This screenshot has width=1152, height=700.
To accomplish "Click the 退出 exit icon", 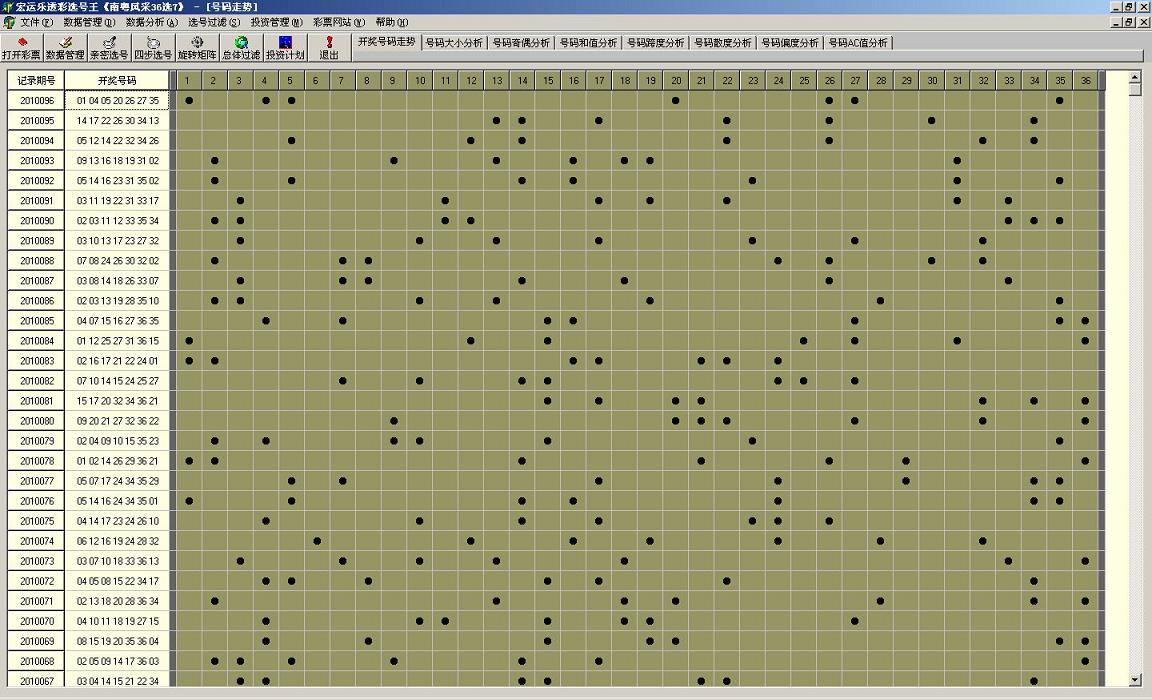I will 329,48.
